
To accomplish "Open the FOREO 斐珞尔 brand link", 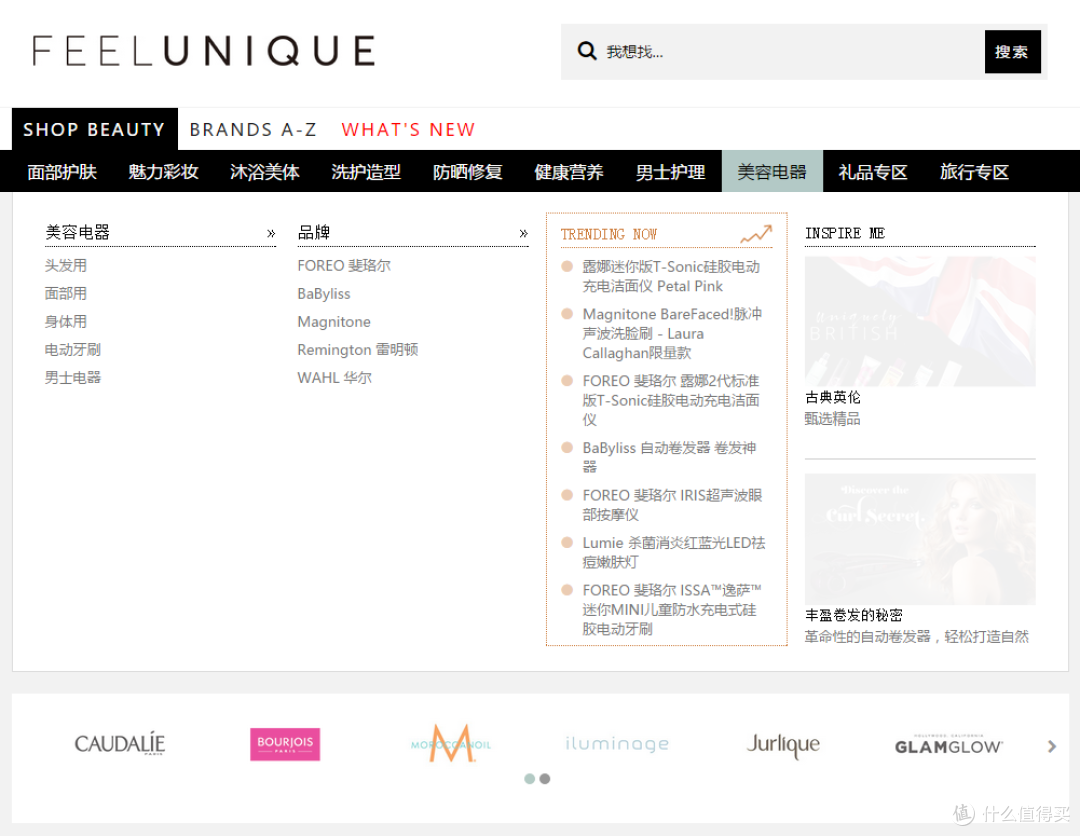I will coord(344,266).
